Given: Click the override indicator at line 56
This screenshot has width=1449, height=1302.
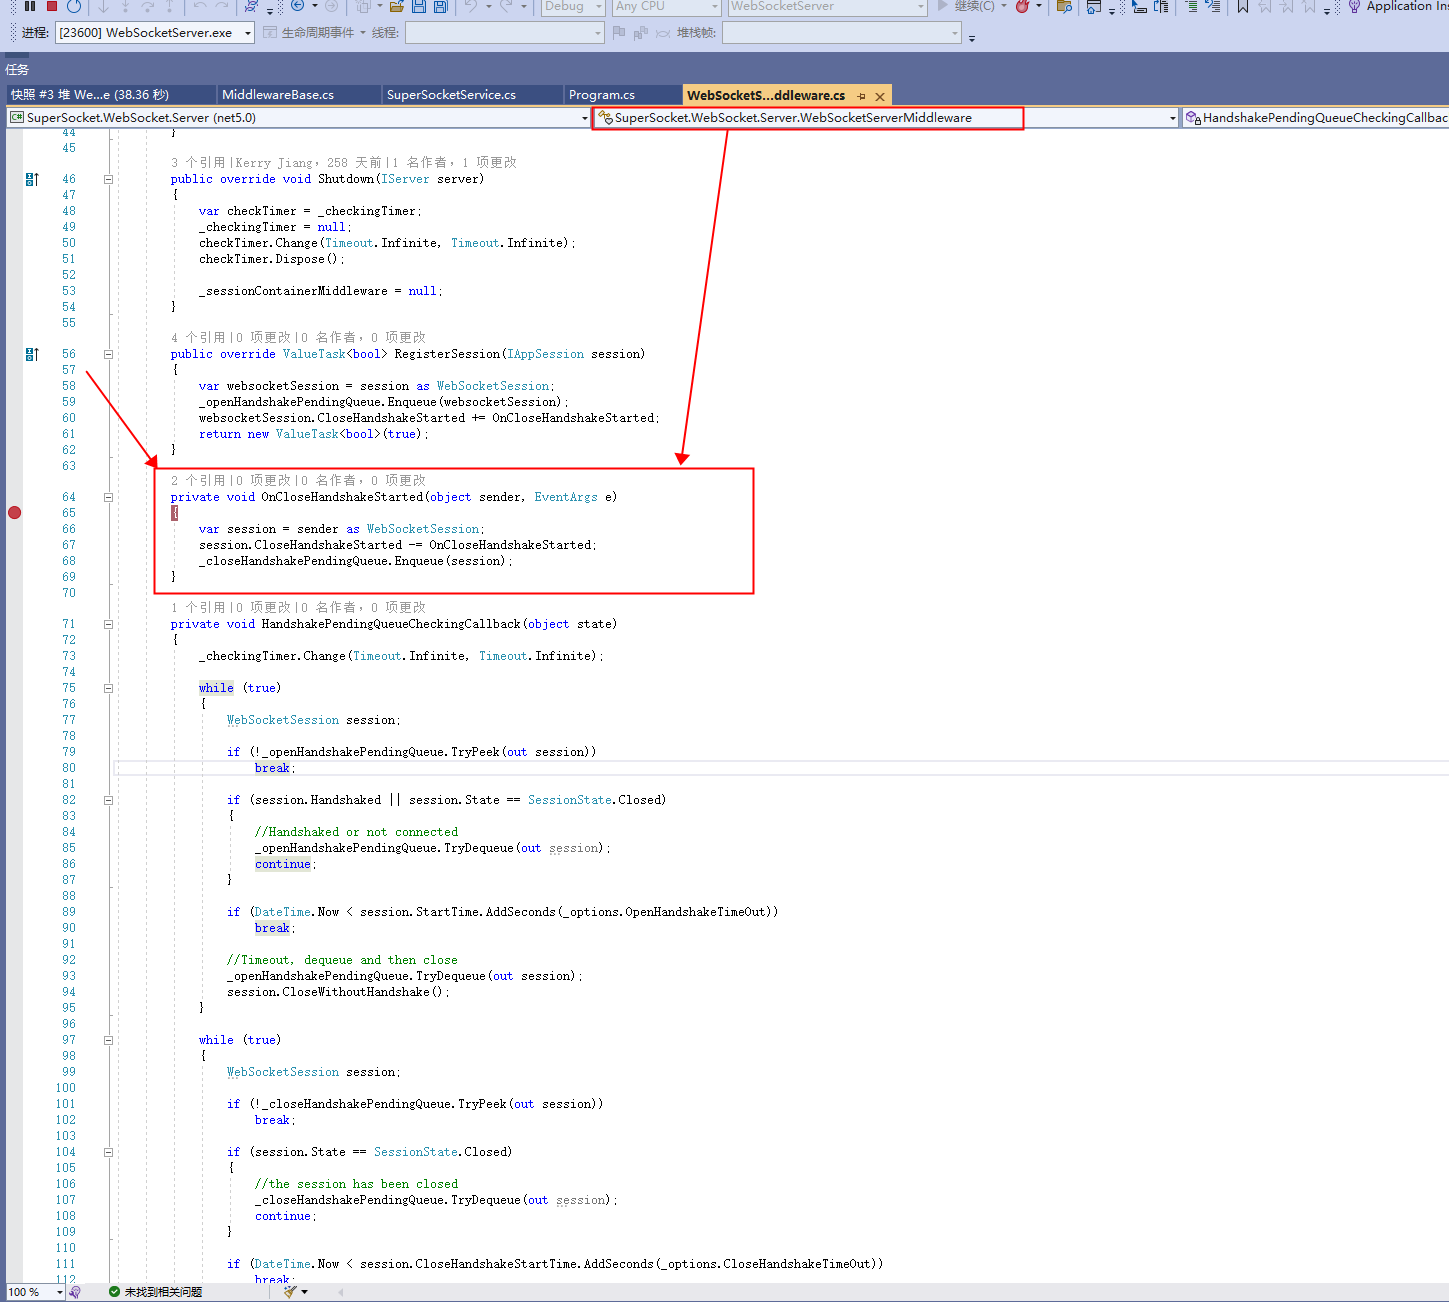Looking at the screenshot, I should point(32,354).
